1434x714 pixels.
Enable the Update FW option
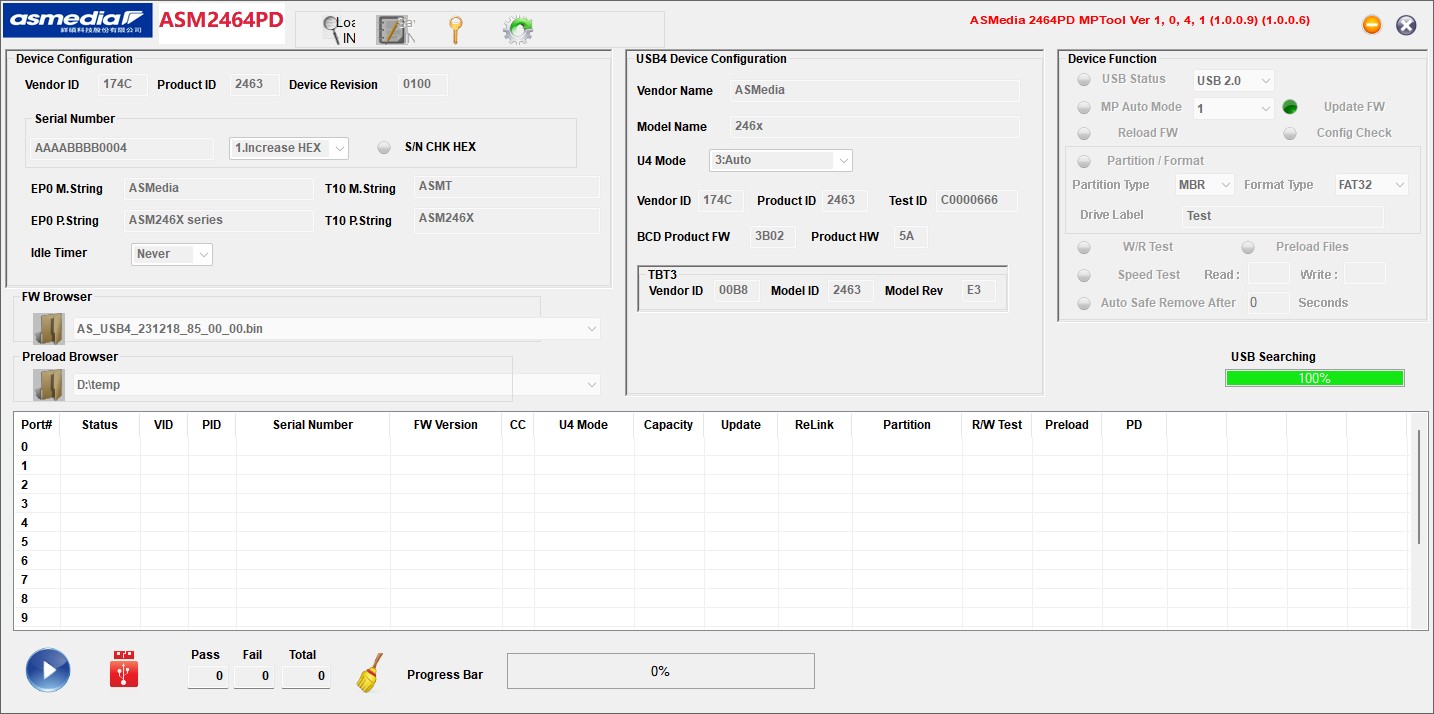pyautogui.click(x=1290, y=107)
